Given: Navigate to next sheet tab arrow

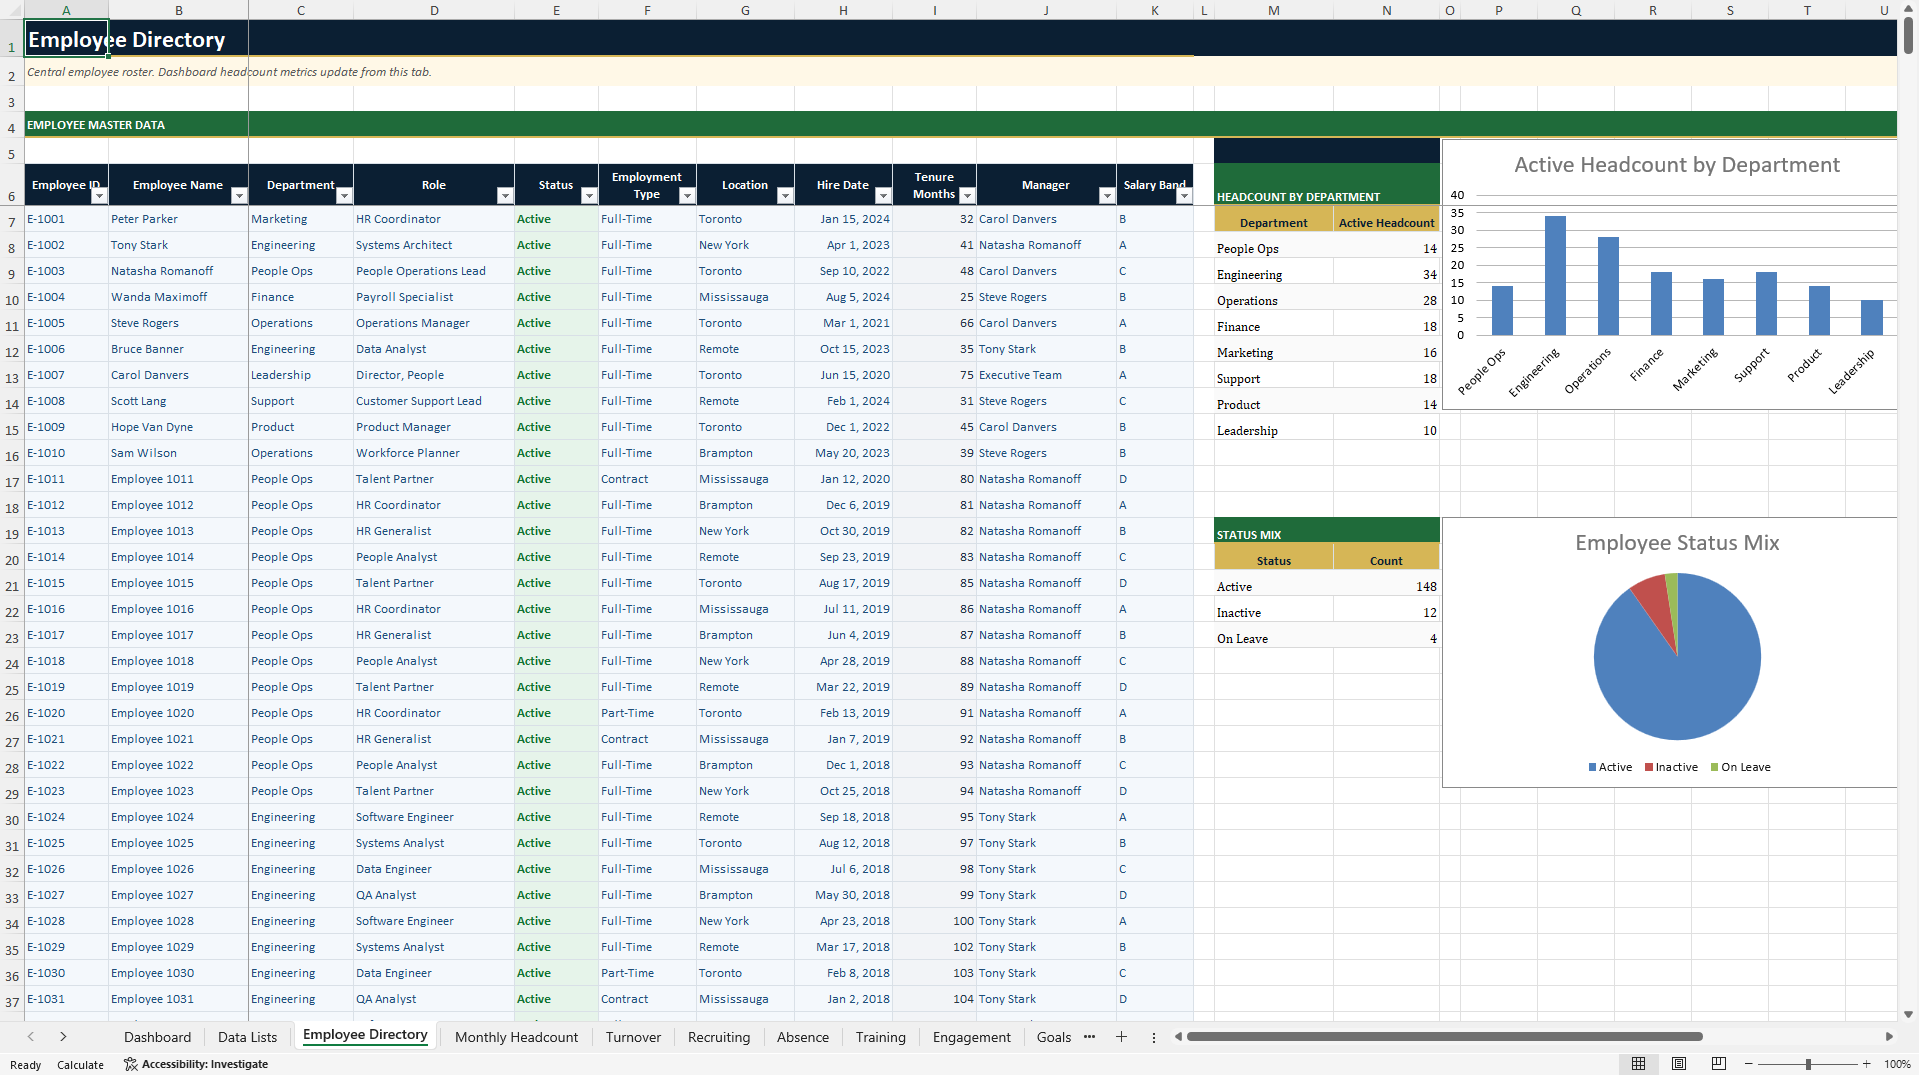Looking at the screenshot, I should (x=63, y=1037).
